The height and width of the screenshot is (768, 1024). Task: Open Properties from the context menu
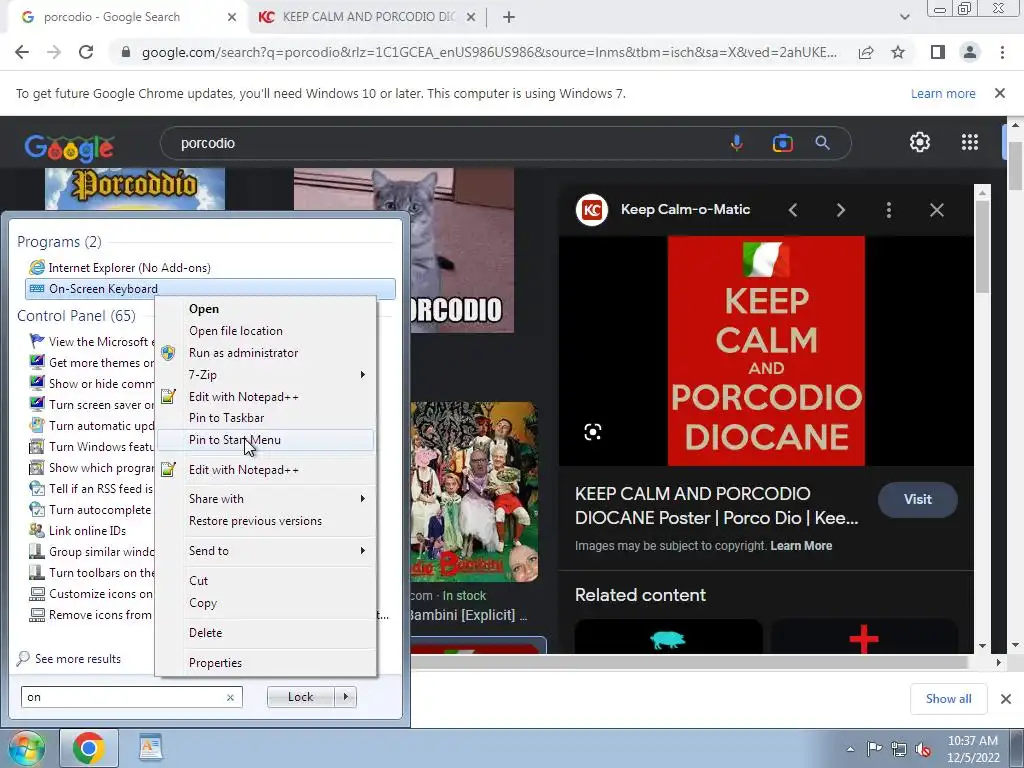point(266,664)
